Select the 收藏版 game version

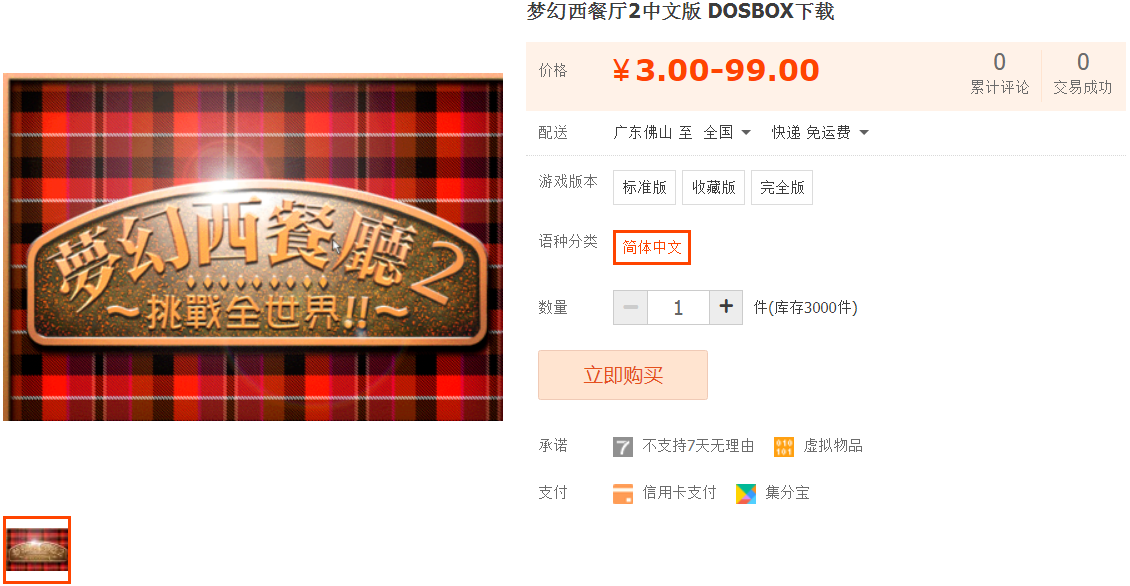(x=713, y=187)
